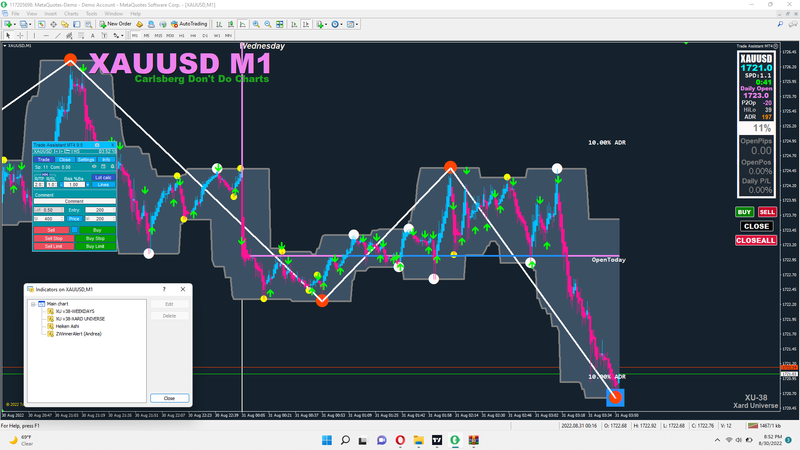Switch to the M5 timeframe
Screen dimensions: 800x450
click(146, 36)
